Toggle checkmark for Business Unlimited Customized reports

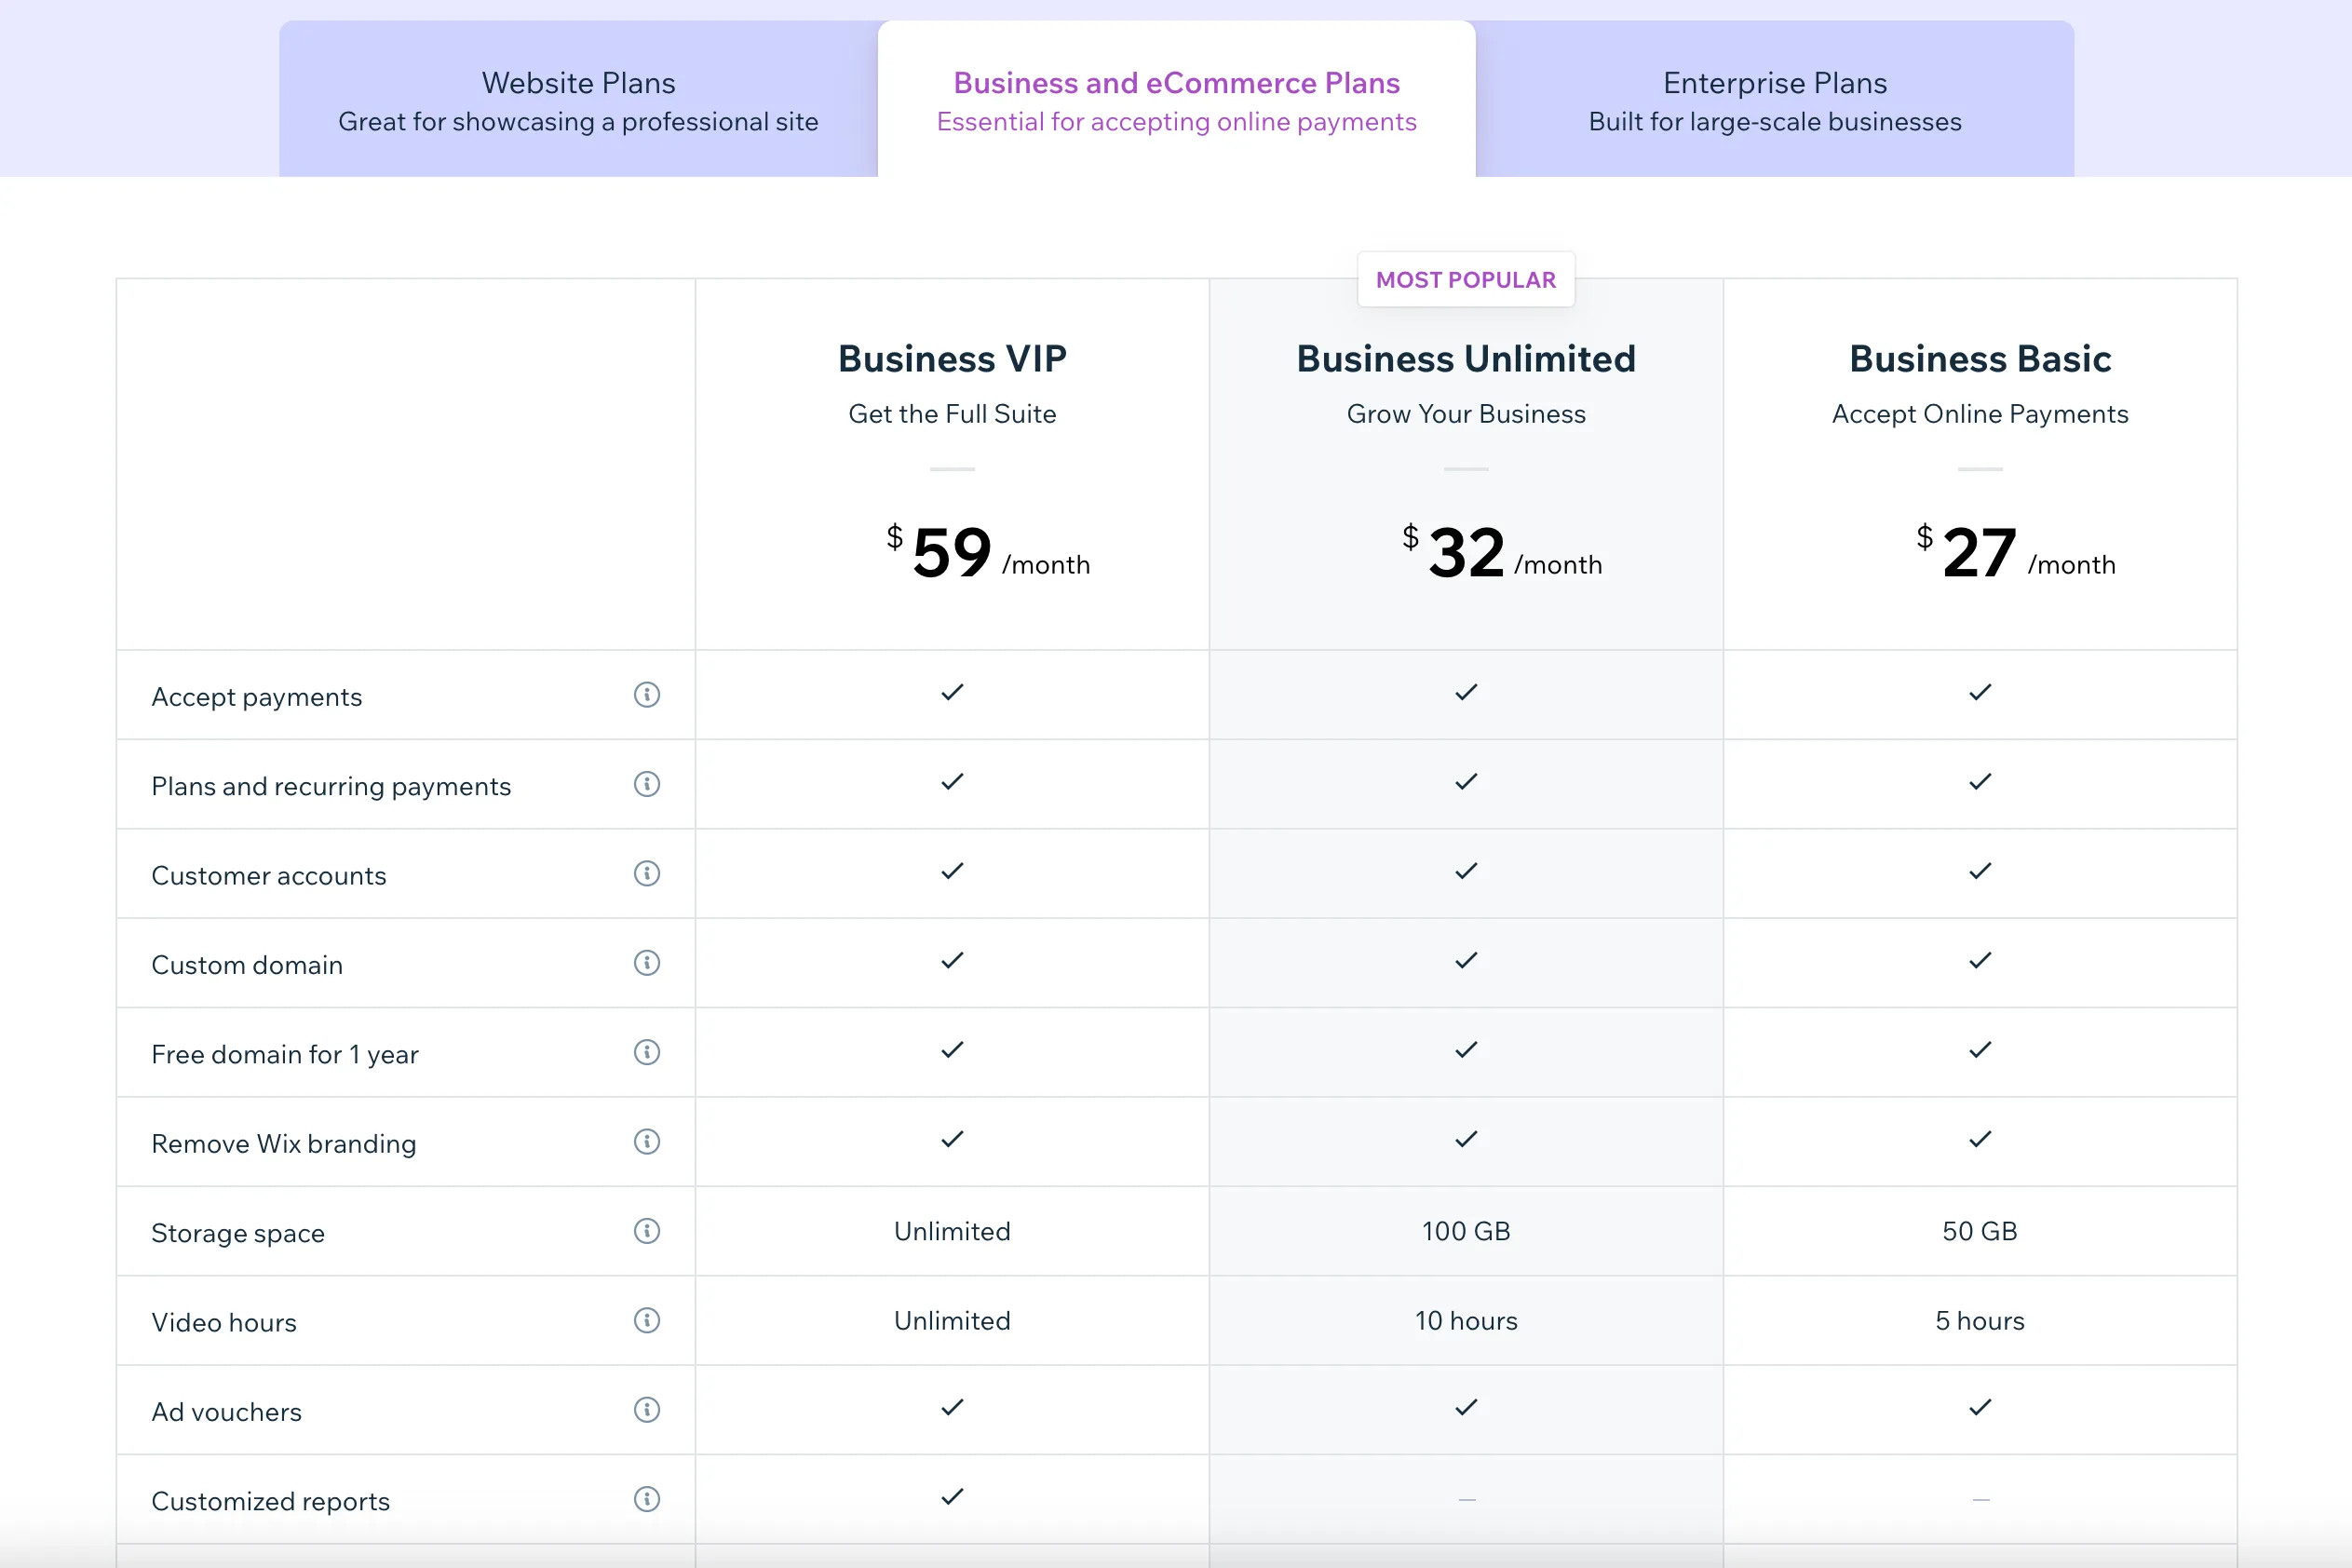(x=1467, y=1498)
